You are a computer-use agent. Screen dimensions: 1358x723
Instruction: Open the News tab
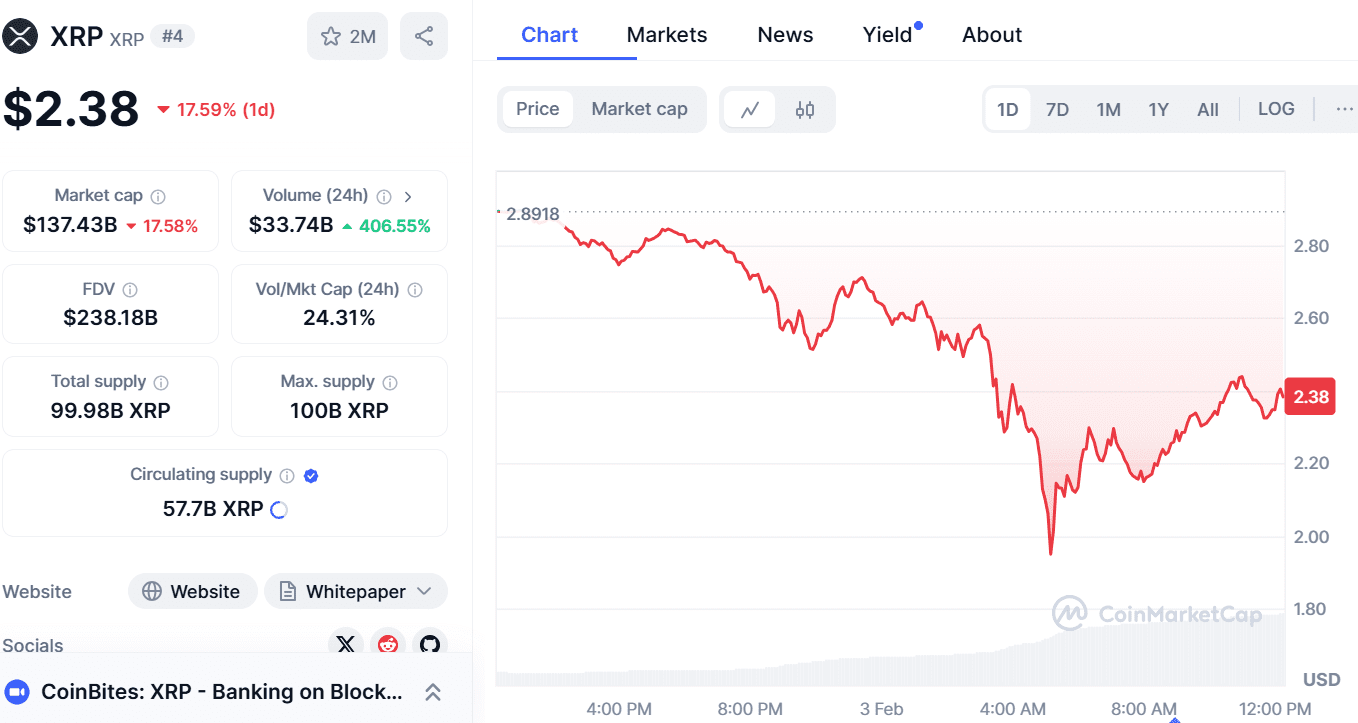784,34
